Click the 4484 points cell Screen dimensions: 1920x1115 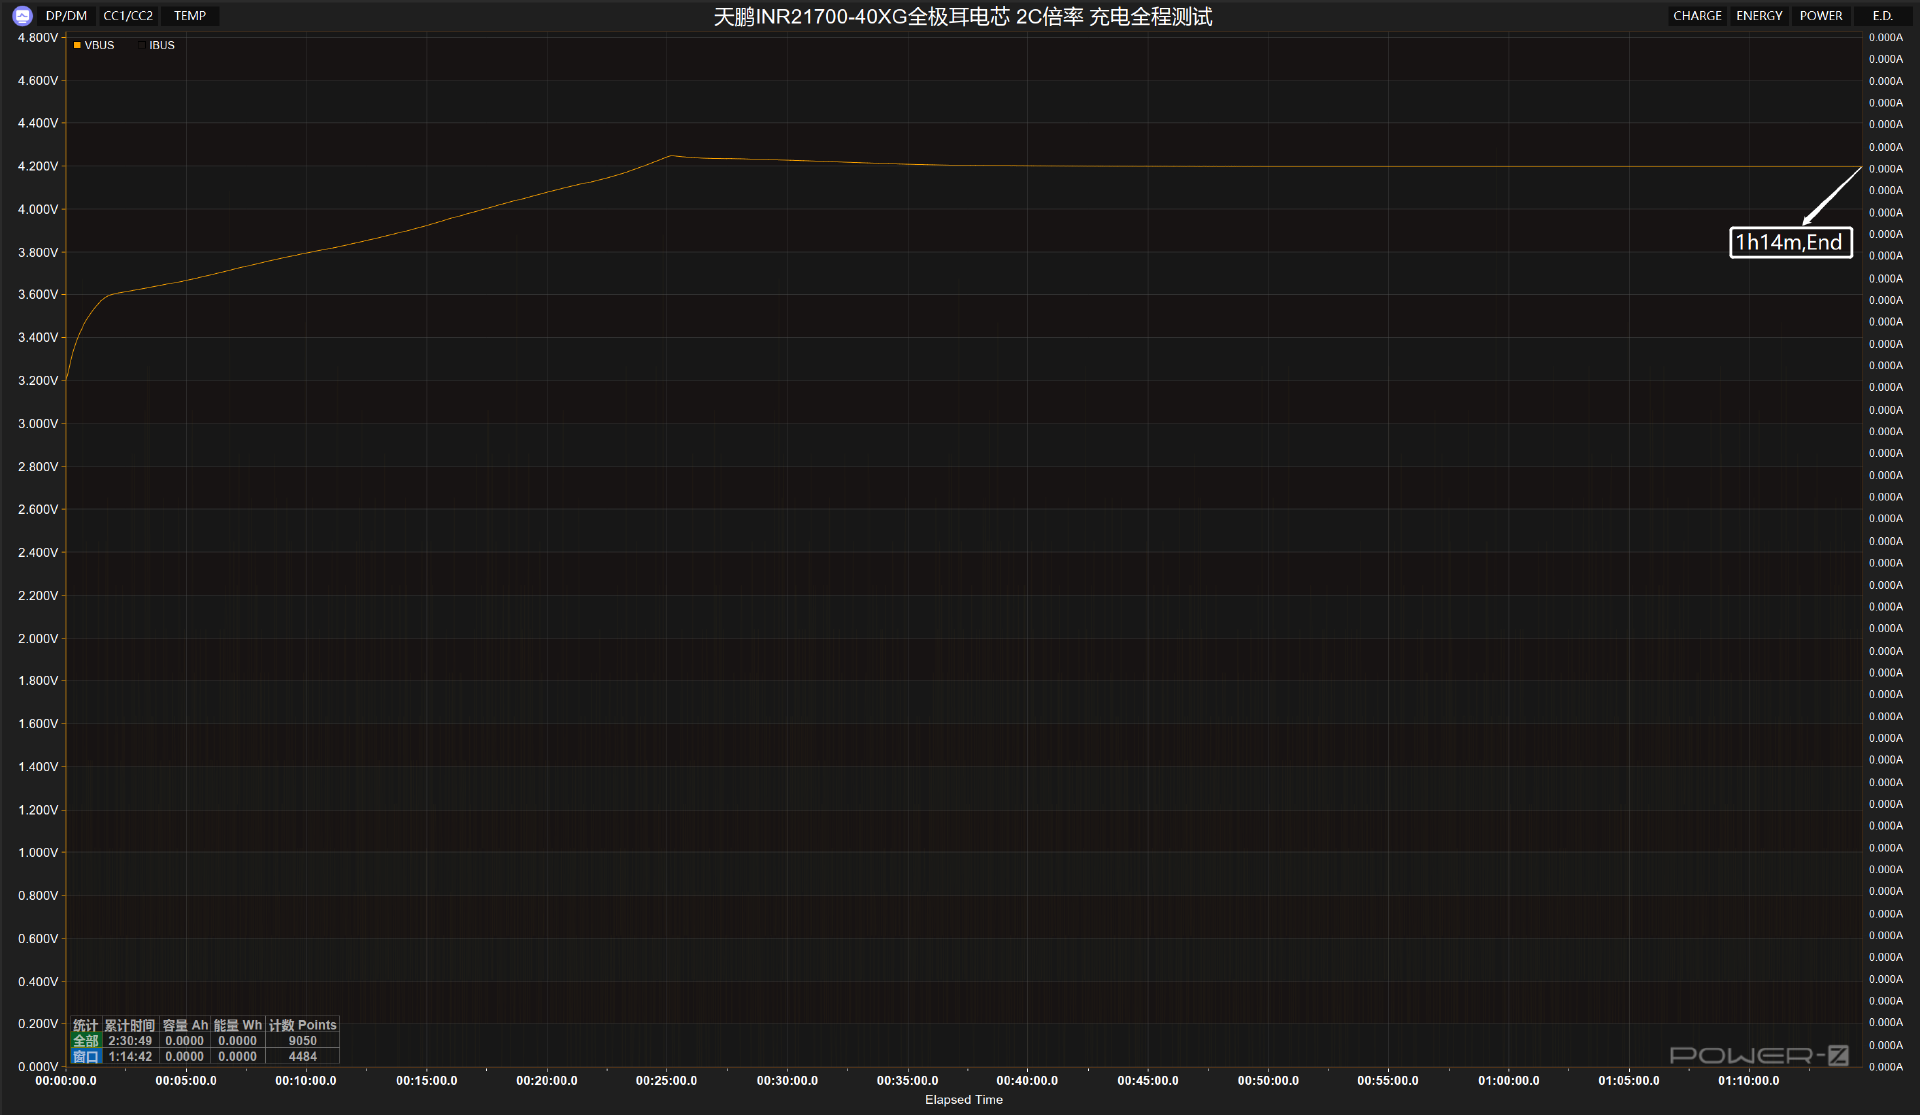coord(303,1056)
